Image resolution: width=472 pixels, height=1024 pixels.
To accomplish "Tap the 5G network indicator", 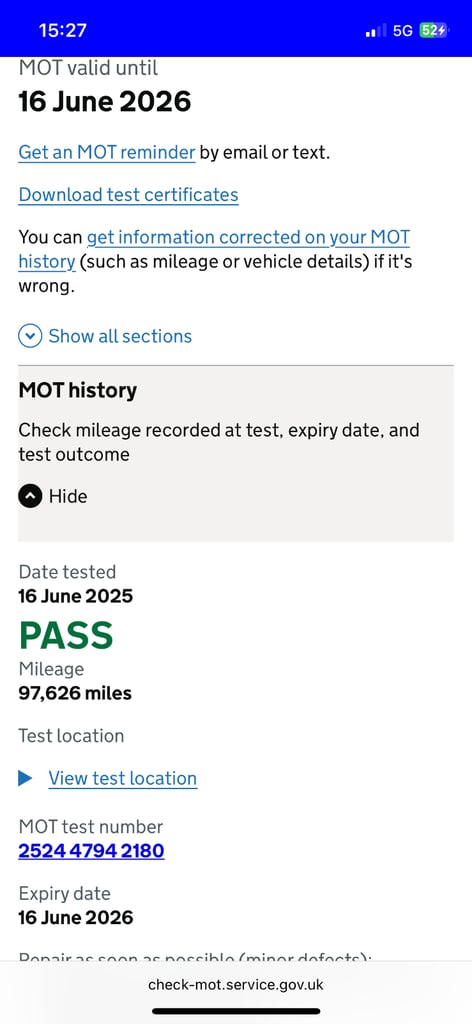I will coord(403,30).
